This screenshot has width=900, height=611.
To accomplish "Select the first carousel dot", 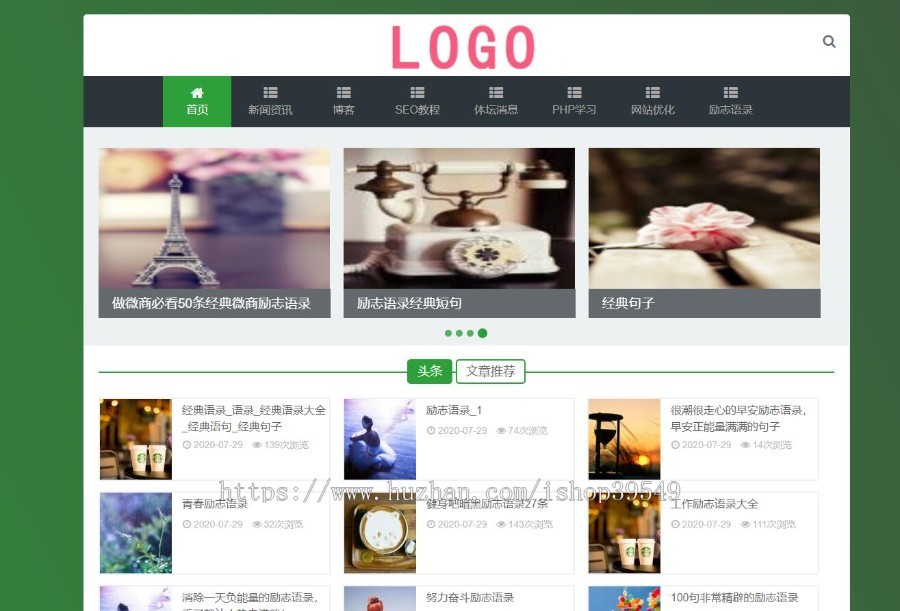I will coord(448,333).
